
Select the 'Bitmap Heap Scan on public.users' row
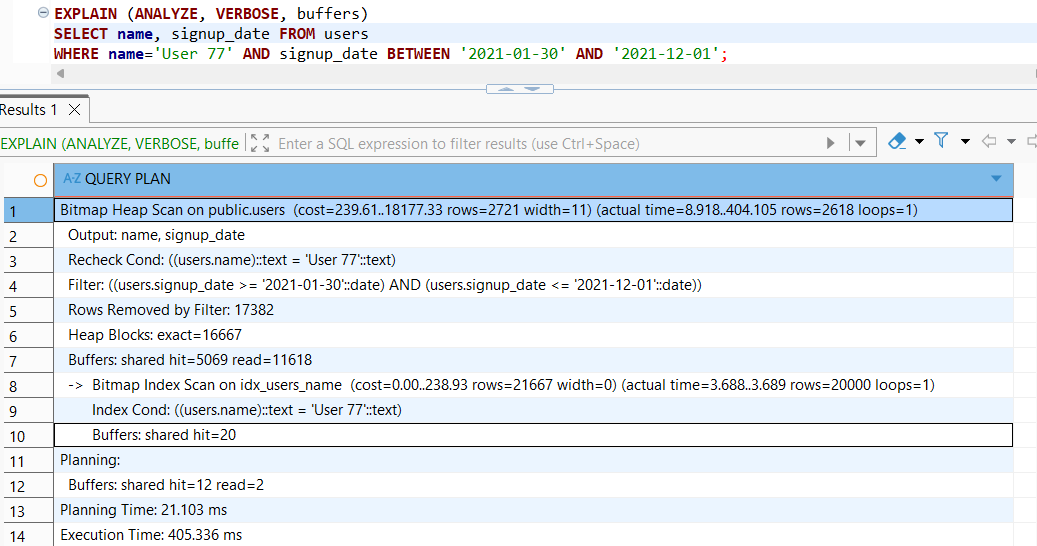[x=533, y=210]
